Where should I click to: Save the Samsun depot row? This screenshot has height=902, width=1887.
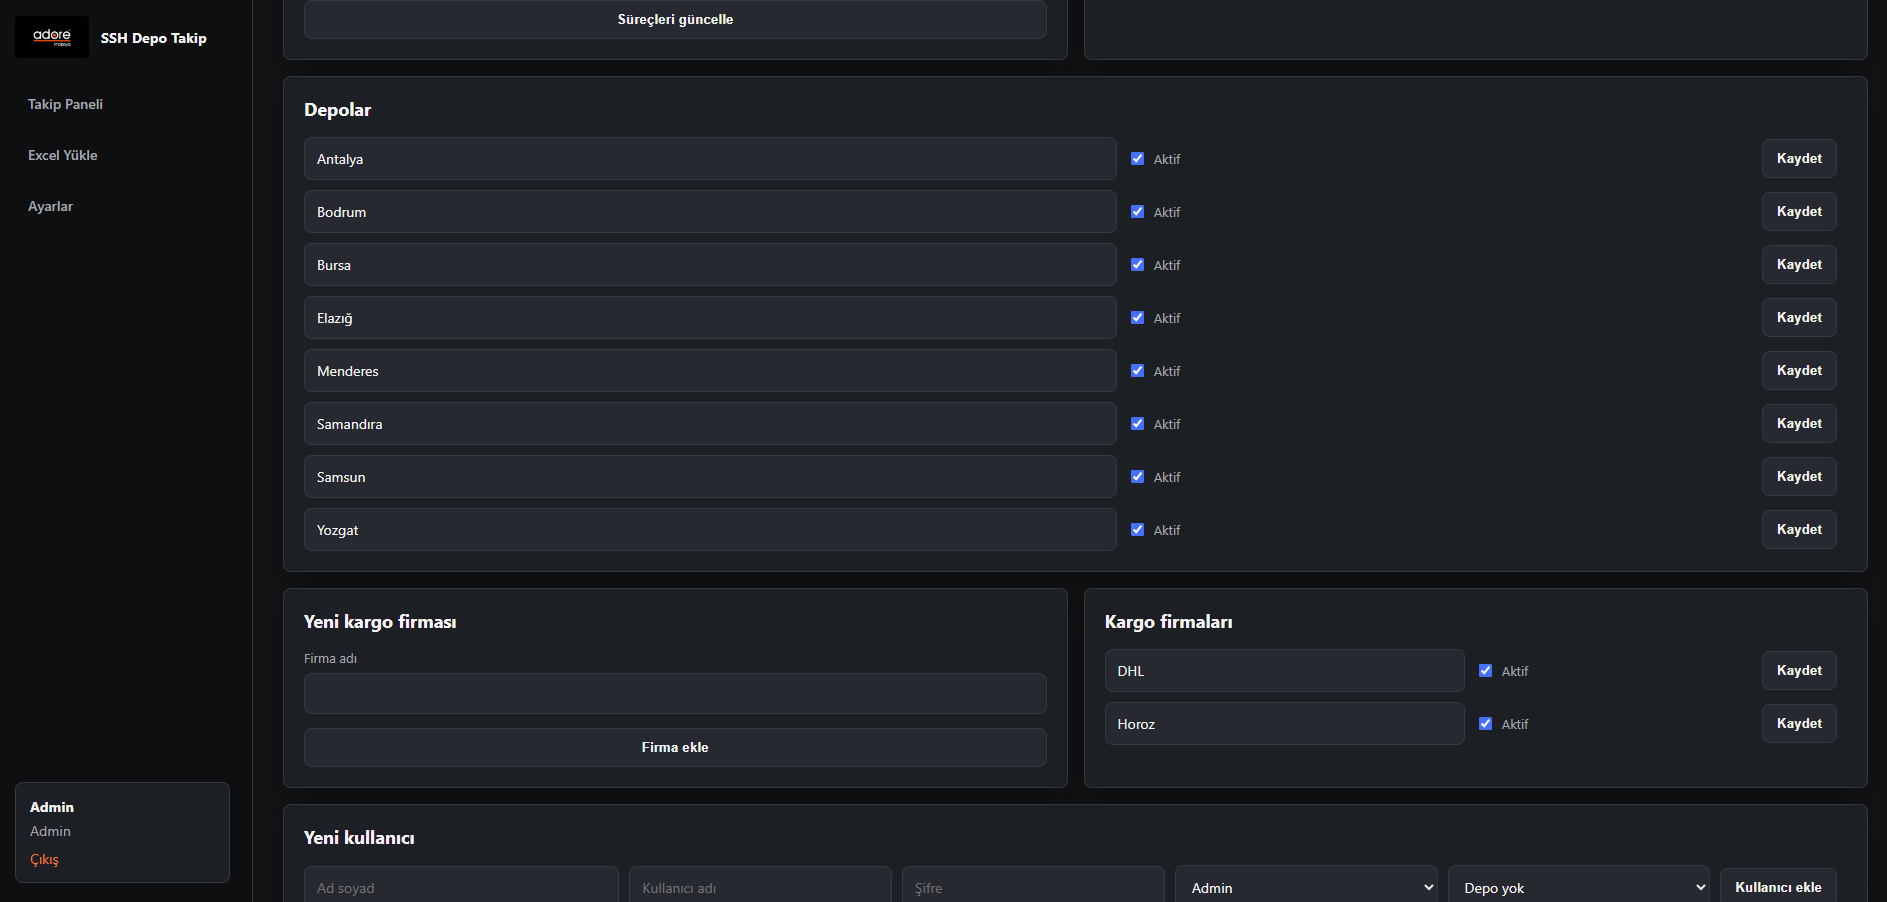click(x=1799, y=477)
